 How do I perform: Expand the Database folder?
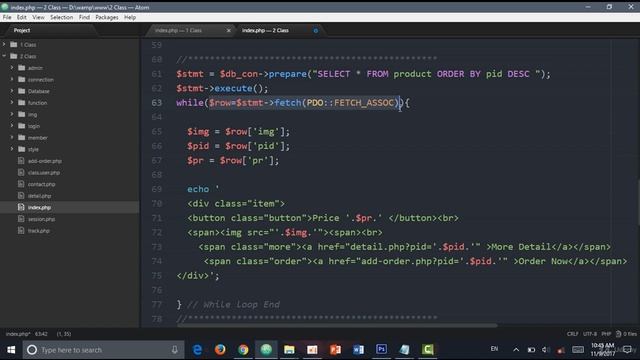tap(12, 91)
